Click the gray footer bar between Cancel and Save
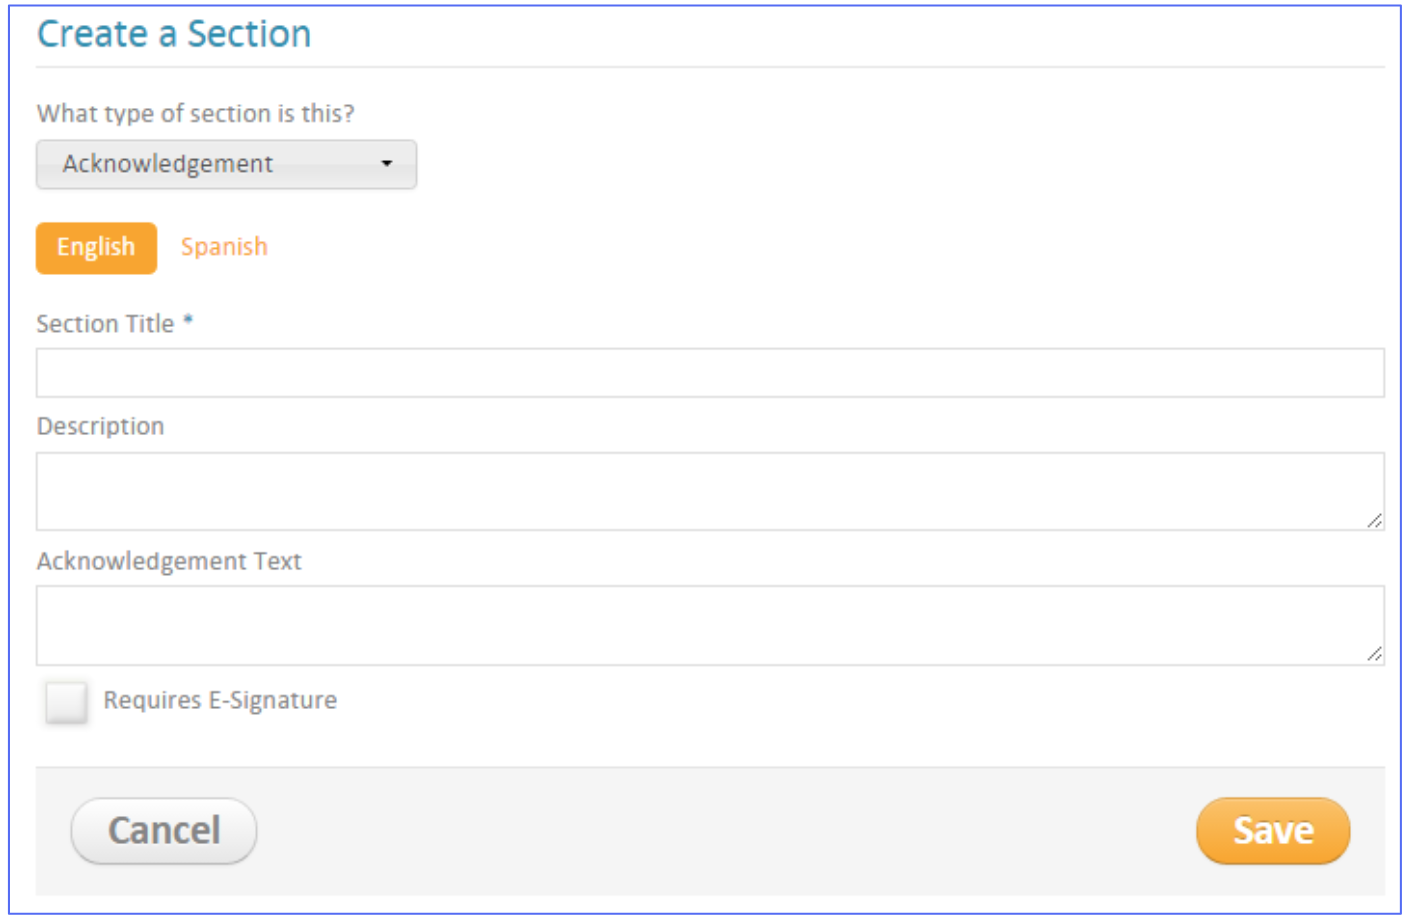1408x922 pixels. 720,830
